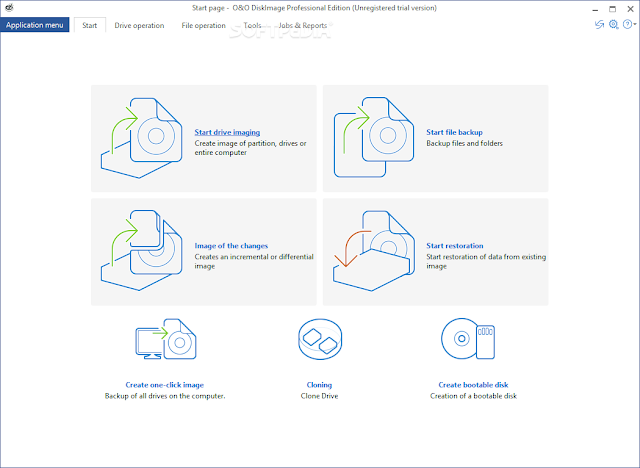The width and height of the screenshot is (640, 468).
Task: Click the Cloning icon
Action: [318, 344]
